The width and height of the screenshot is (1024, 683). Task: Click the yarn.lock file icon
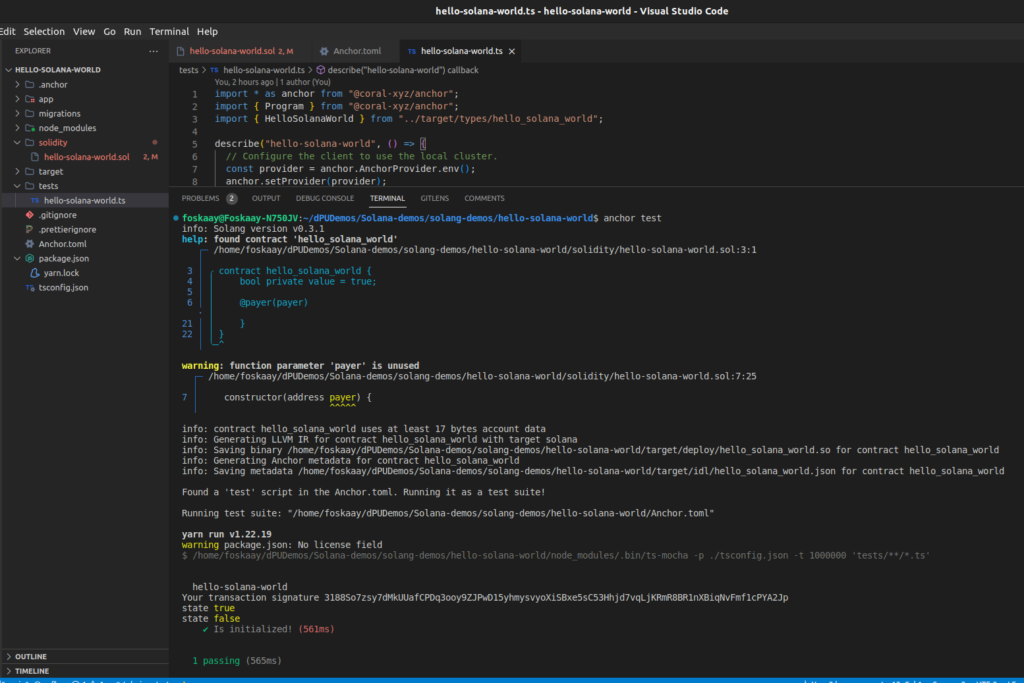(x=35, y=273)
